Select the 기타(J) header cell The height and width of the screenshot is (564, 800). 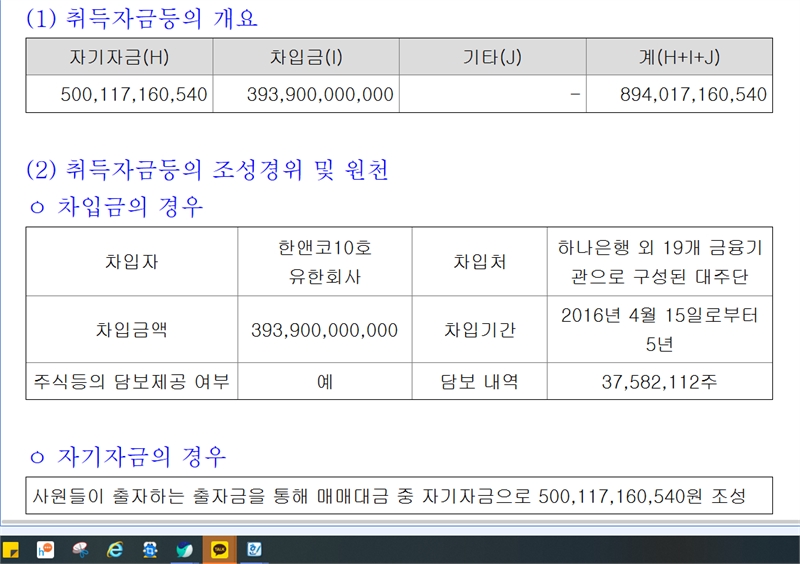(x=493, y=57)
